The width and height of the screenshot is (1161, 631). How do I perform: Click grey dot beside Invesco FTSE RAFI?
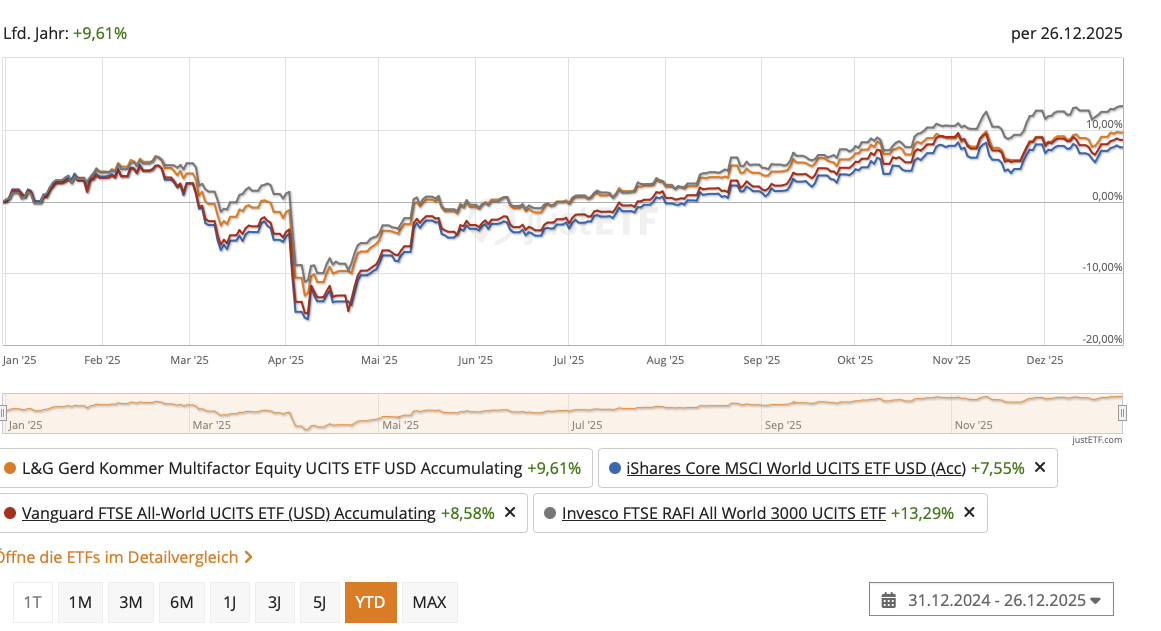coord(550,513)
